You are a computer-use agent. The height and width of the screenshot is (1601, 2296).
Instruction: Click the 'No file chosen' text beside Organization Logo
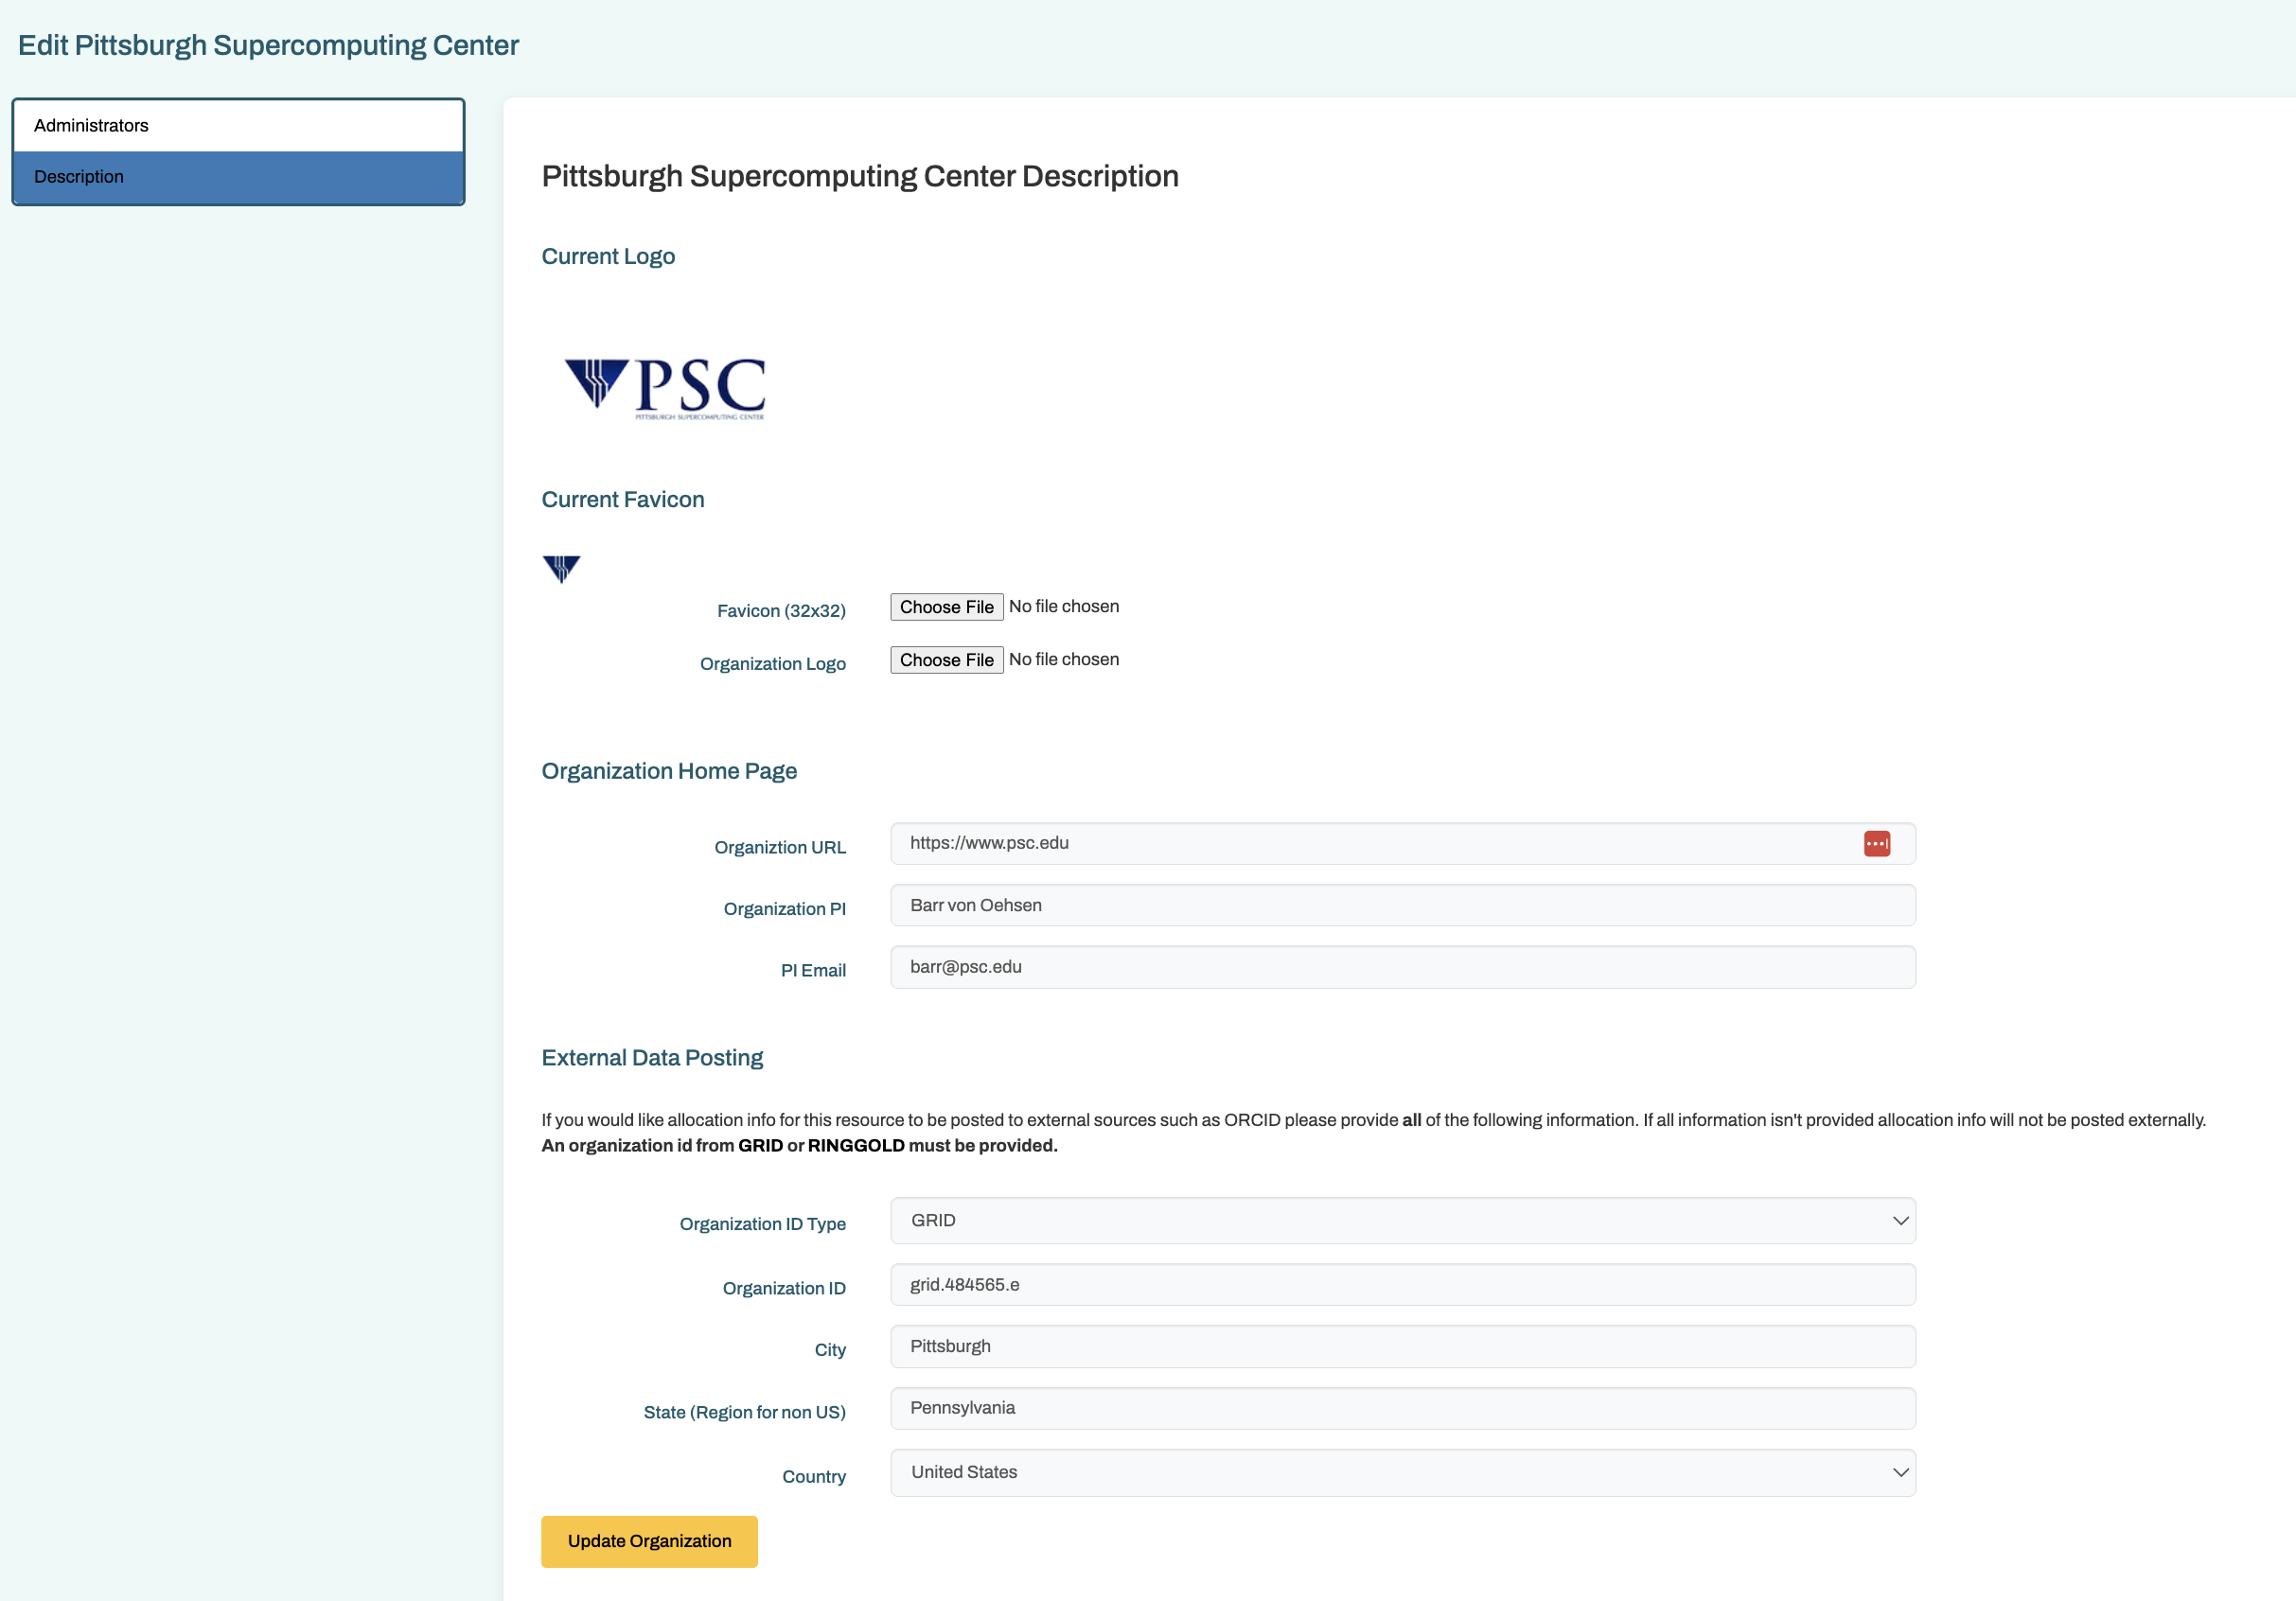(1063, 660)
